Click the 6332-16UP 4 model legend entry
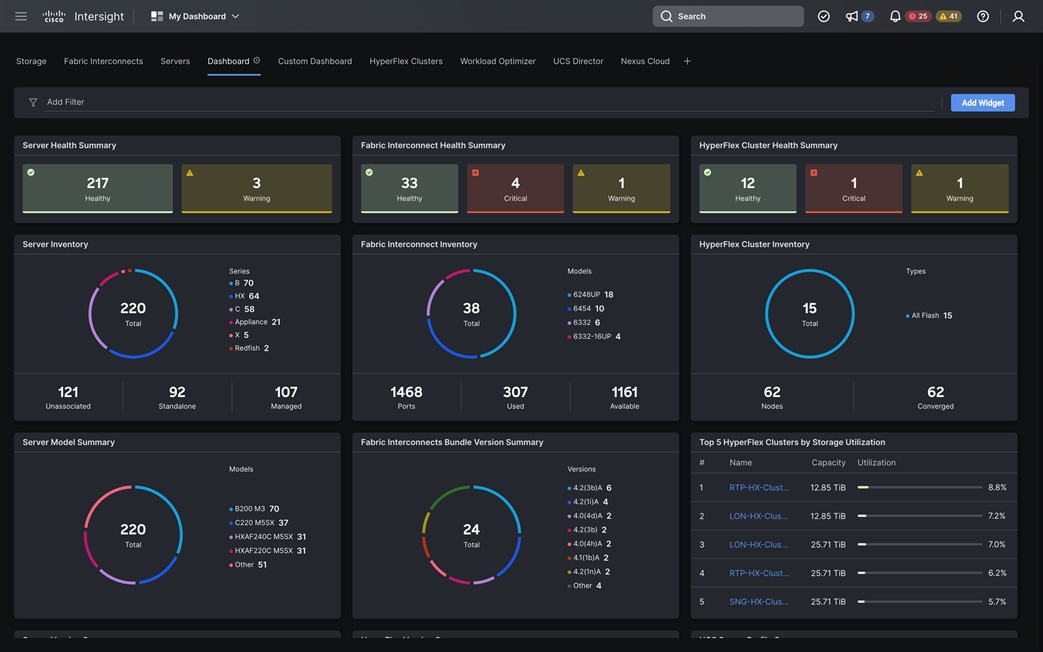Screen dimensions: 1043x652 tap(593, 337)
